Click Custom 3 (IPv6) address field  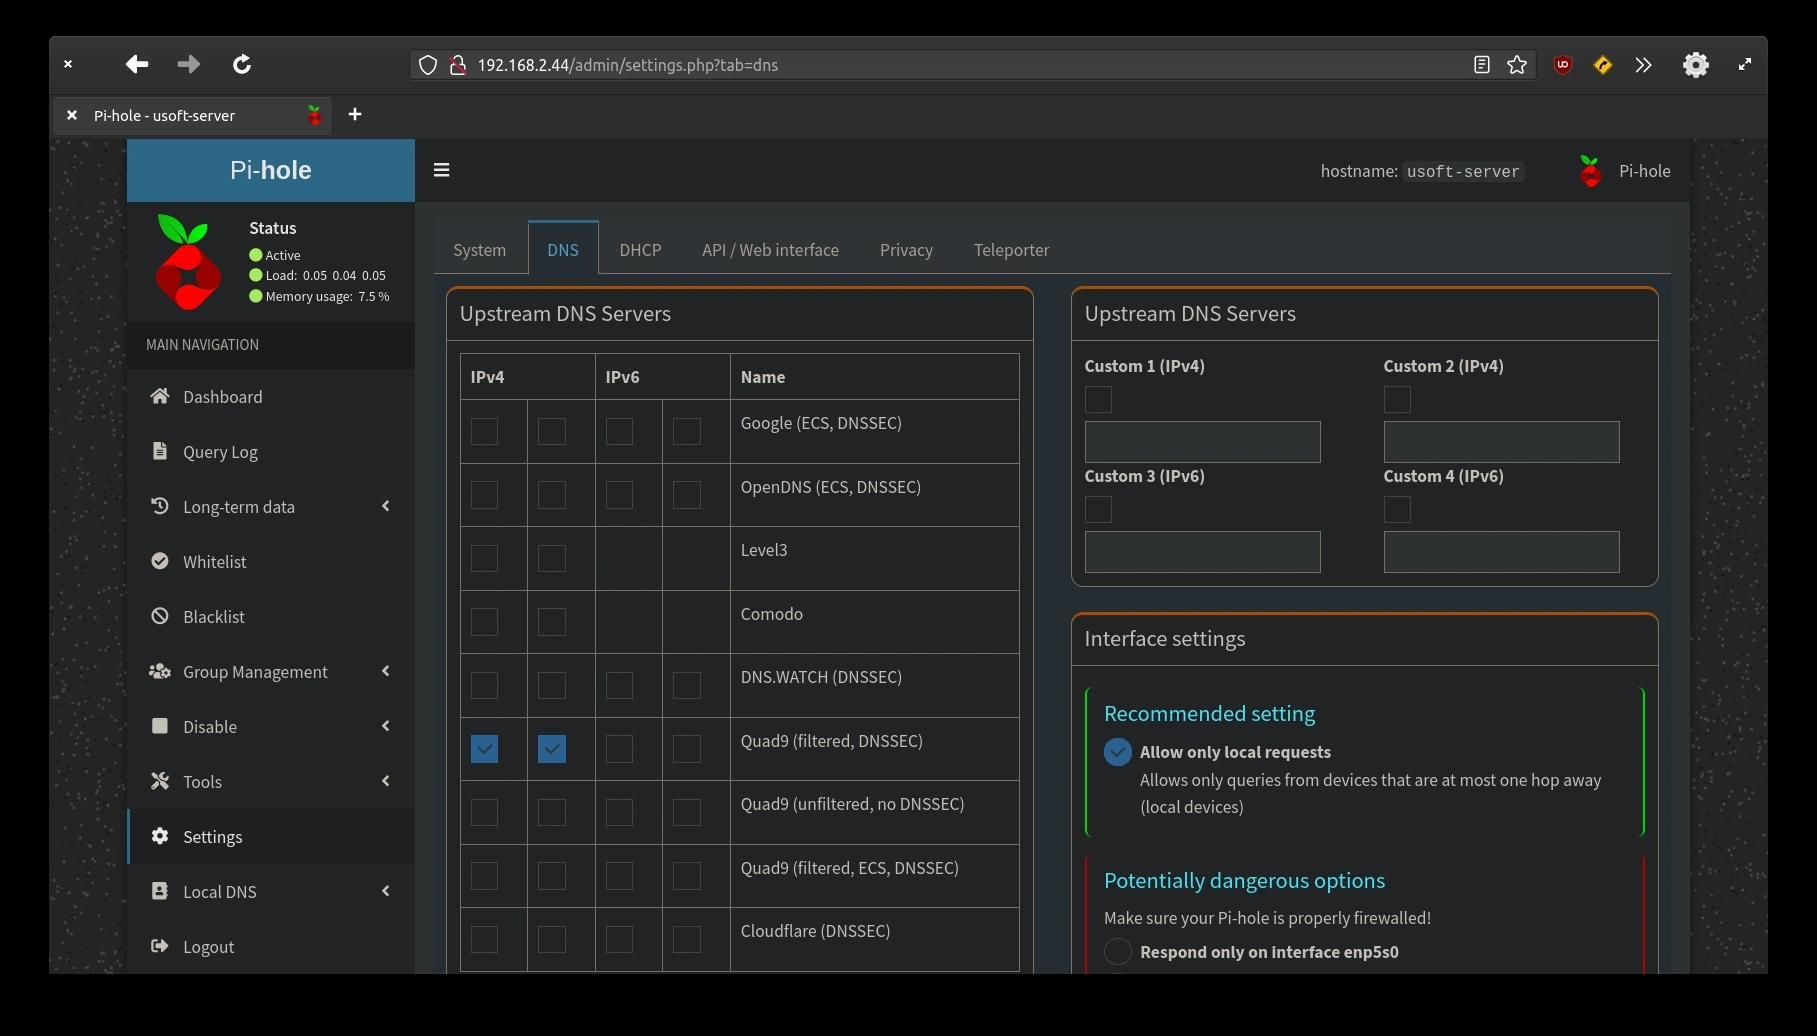coord(1202,552)
